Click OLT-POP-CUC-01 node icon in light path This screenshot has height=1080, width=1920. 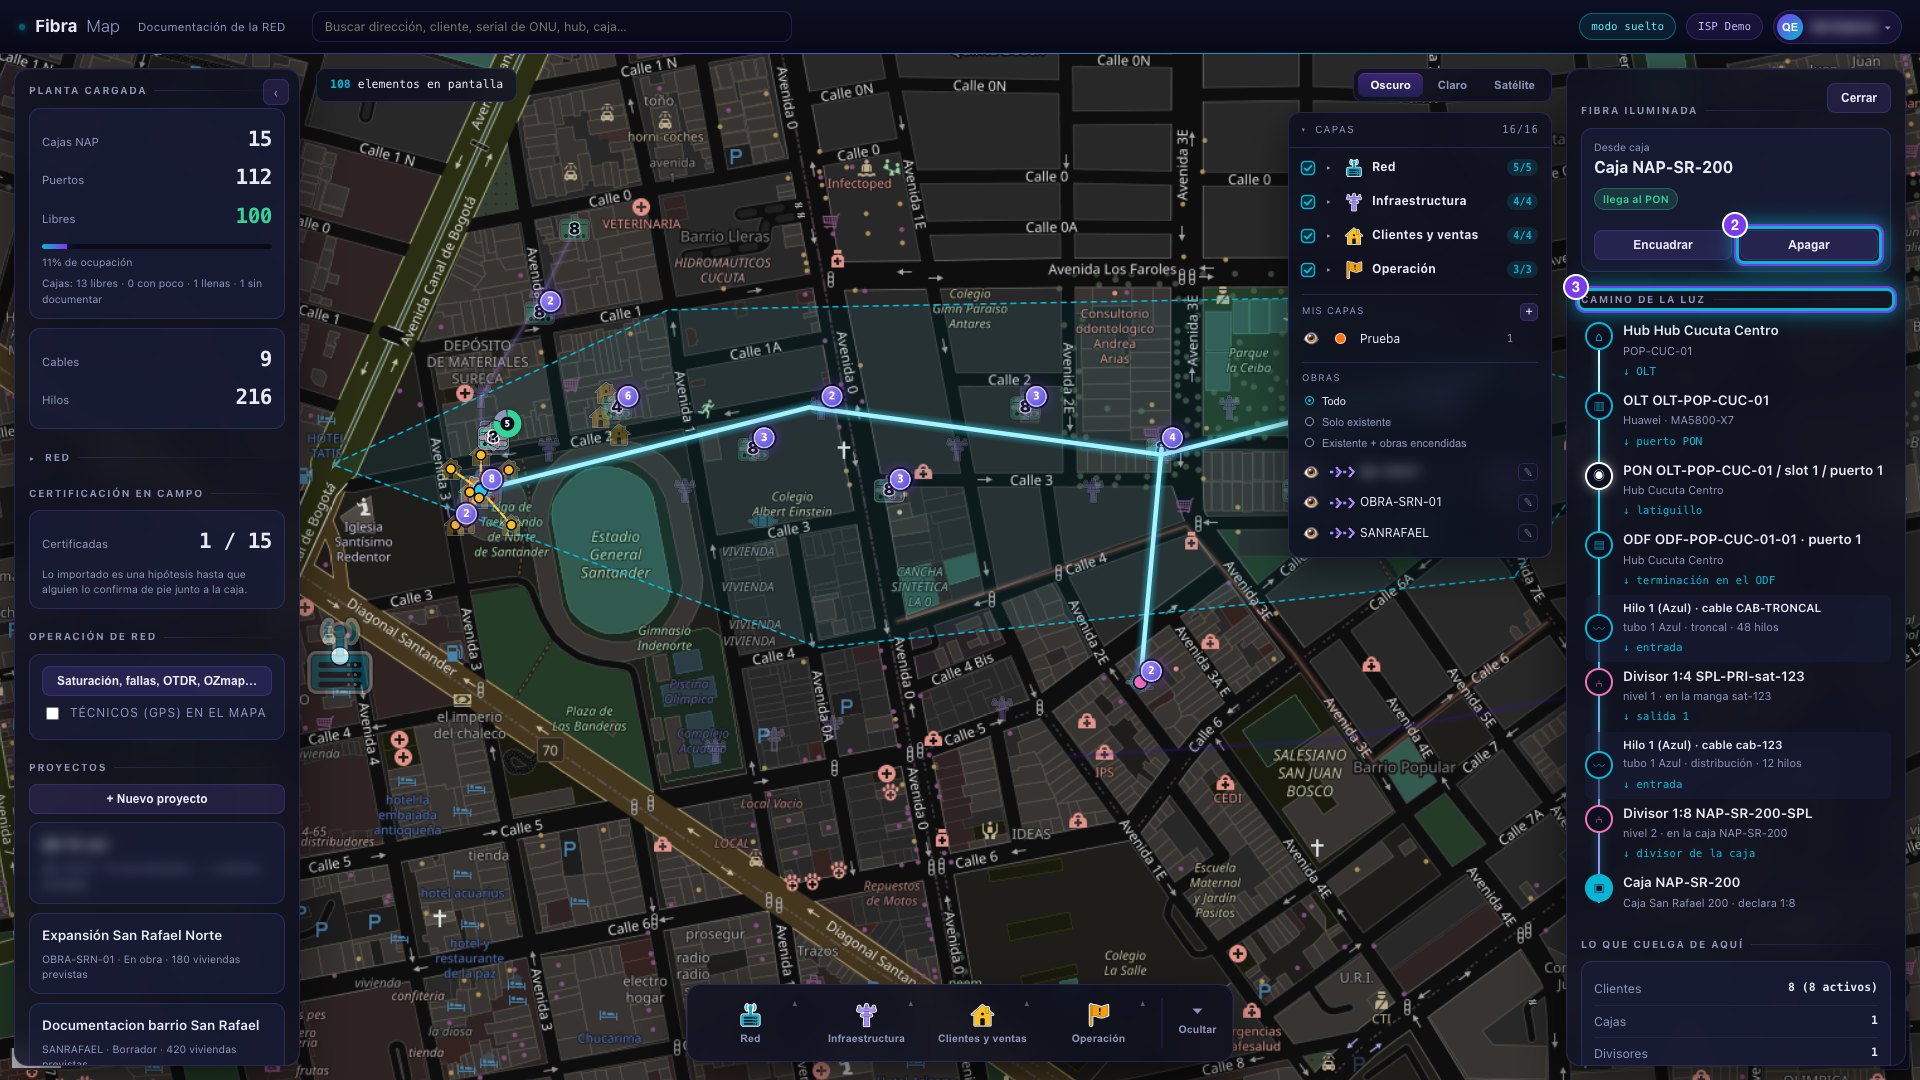[x=1598, y=406]
